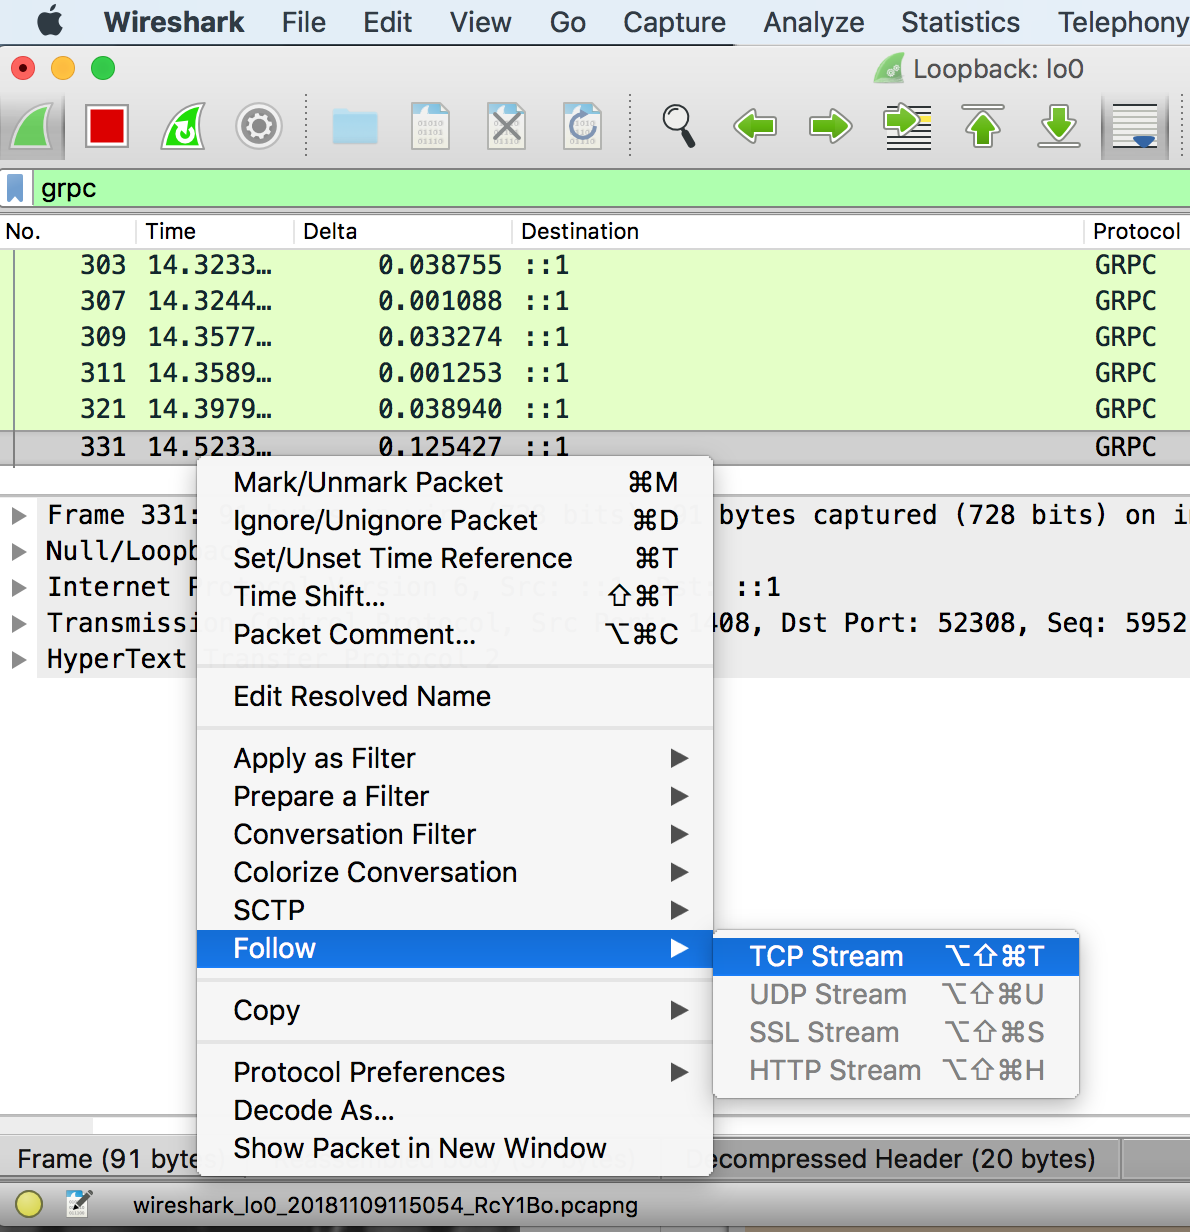This screenshot has height=1232, width=1190.
Task: Sort packets by the Destination column
Action: click(798, 232)
